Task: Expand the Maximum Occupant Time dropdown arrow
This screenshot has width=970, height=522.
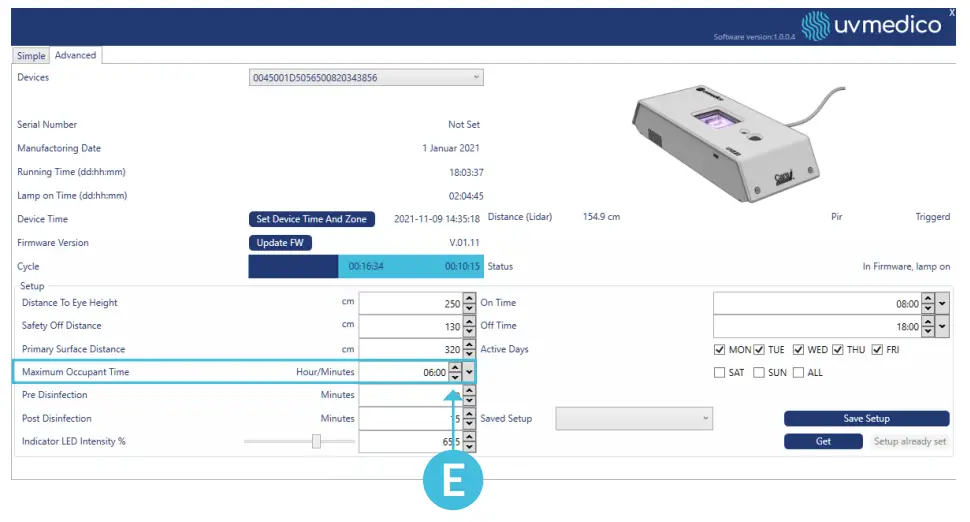Action: tap(469, 372)
